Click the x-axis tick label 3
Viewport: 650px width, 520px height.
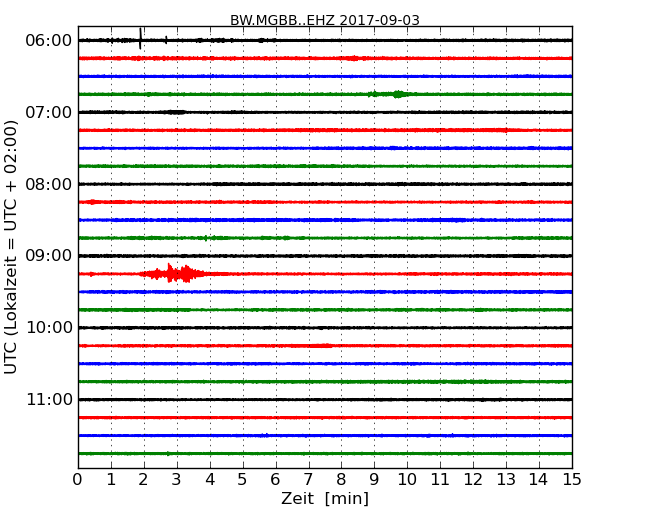pos(177,480)
